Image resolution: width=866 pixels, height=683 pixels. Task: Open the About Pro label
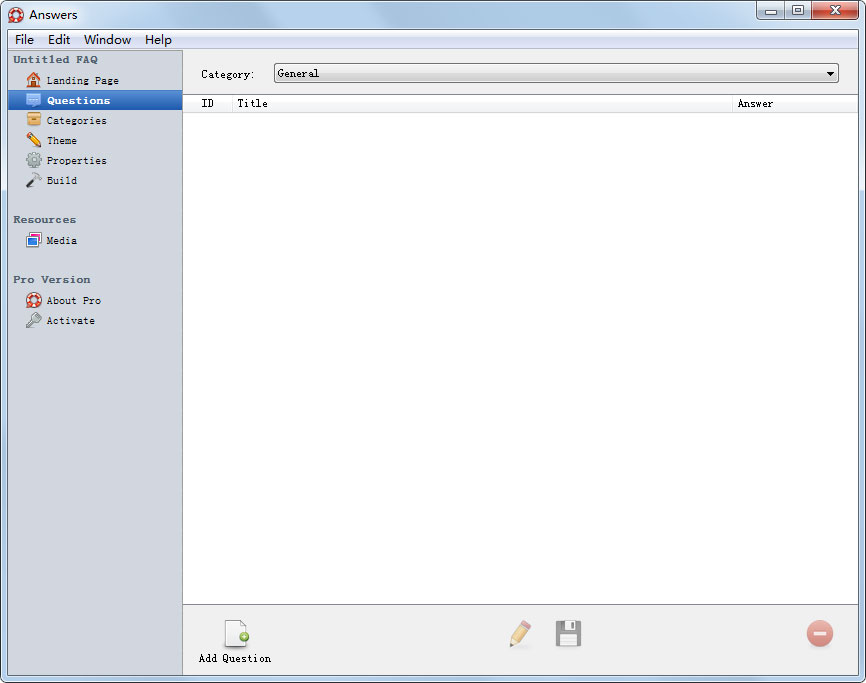pos(73,300)
